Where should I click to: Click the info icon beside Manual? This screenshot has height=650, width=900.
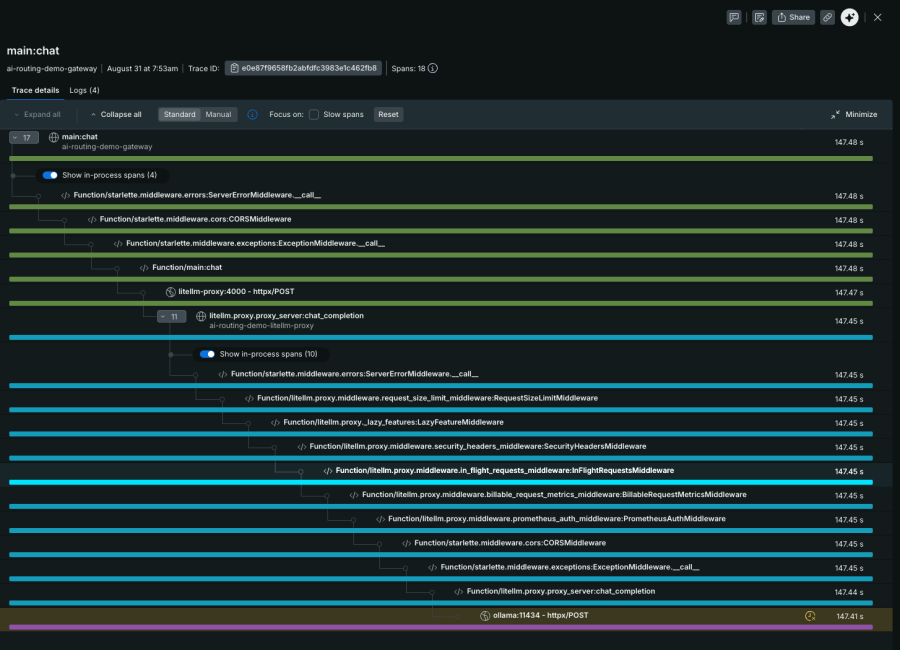click(252, 114)
